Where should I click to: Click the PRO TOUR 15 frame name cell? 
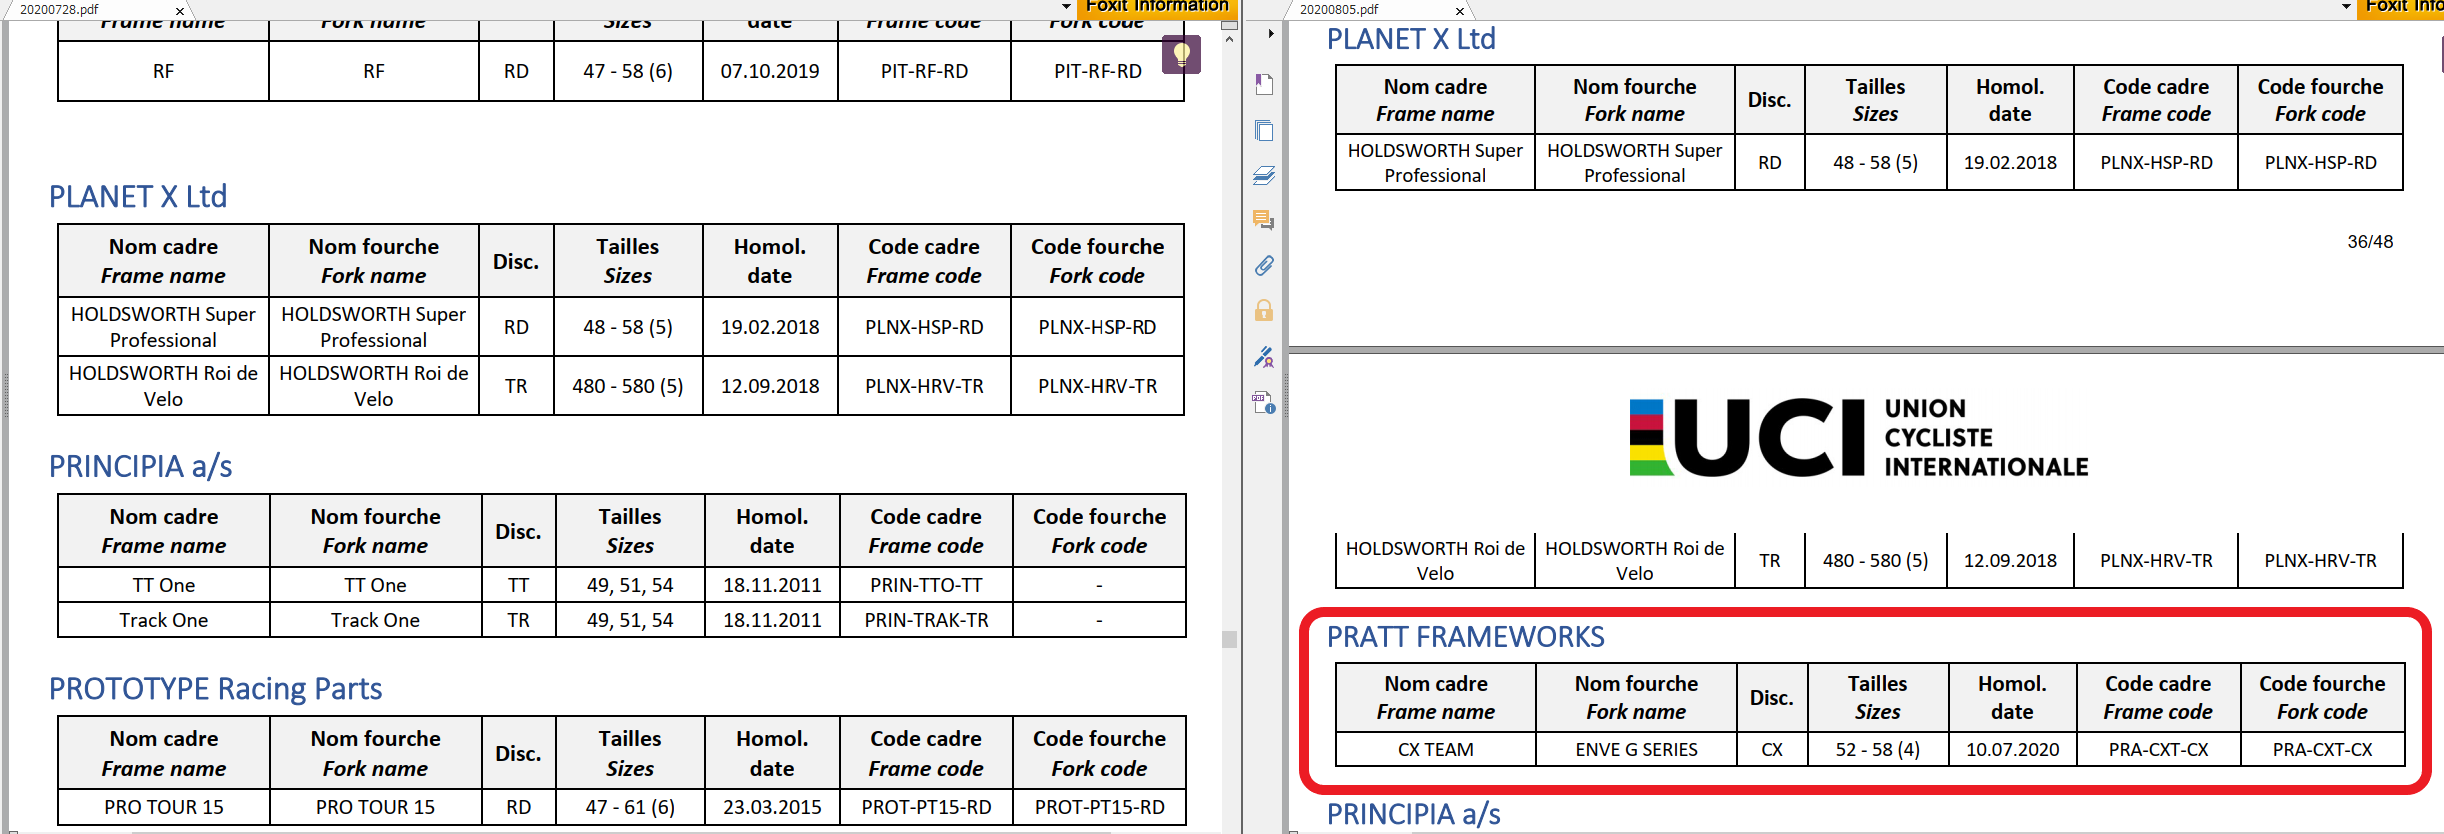pos(164,807)
